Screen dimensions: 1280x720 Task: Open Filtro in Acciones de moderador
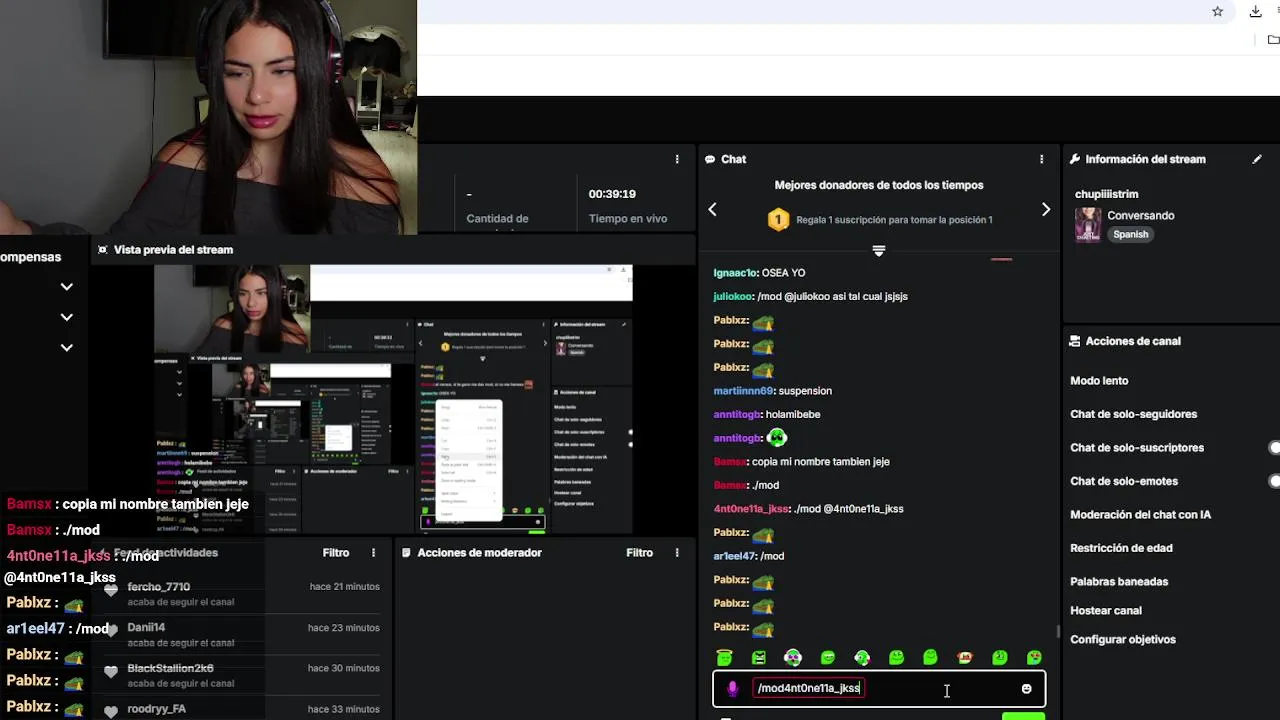640,553
